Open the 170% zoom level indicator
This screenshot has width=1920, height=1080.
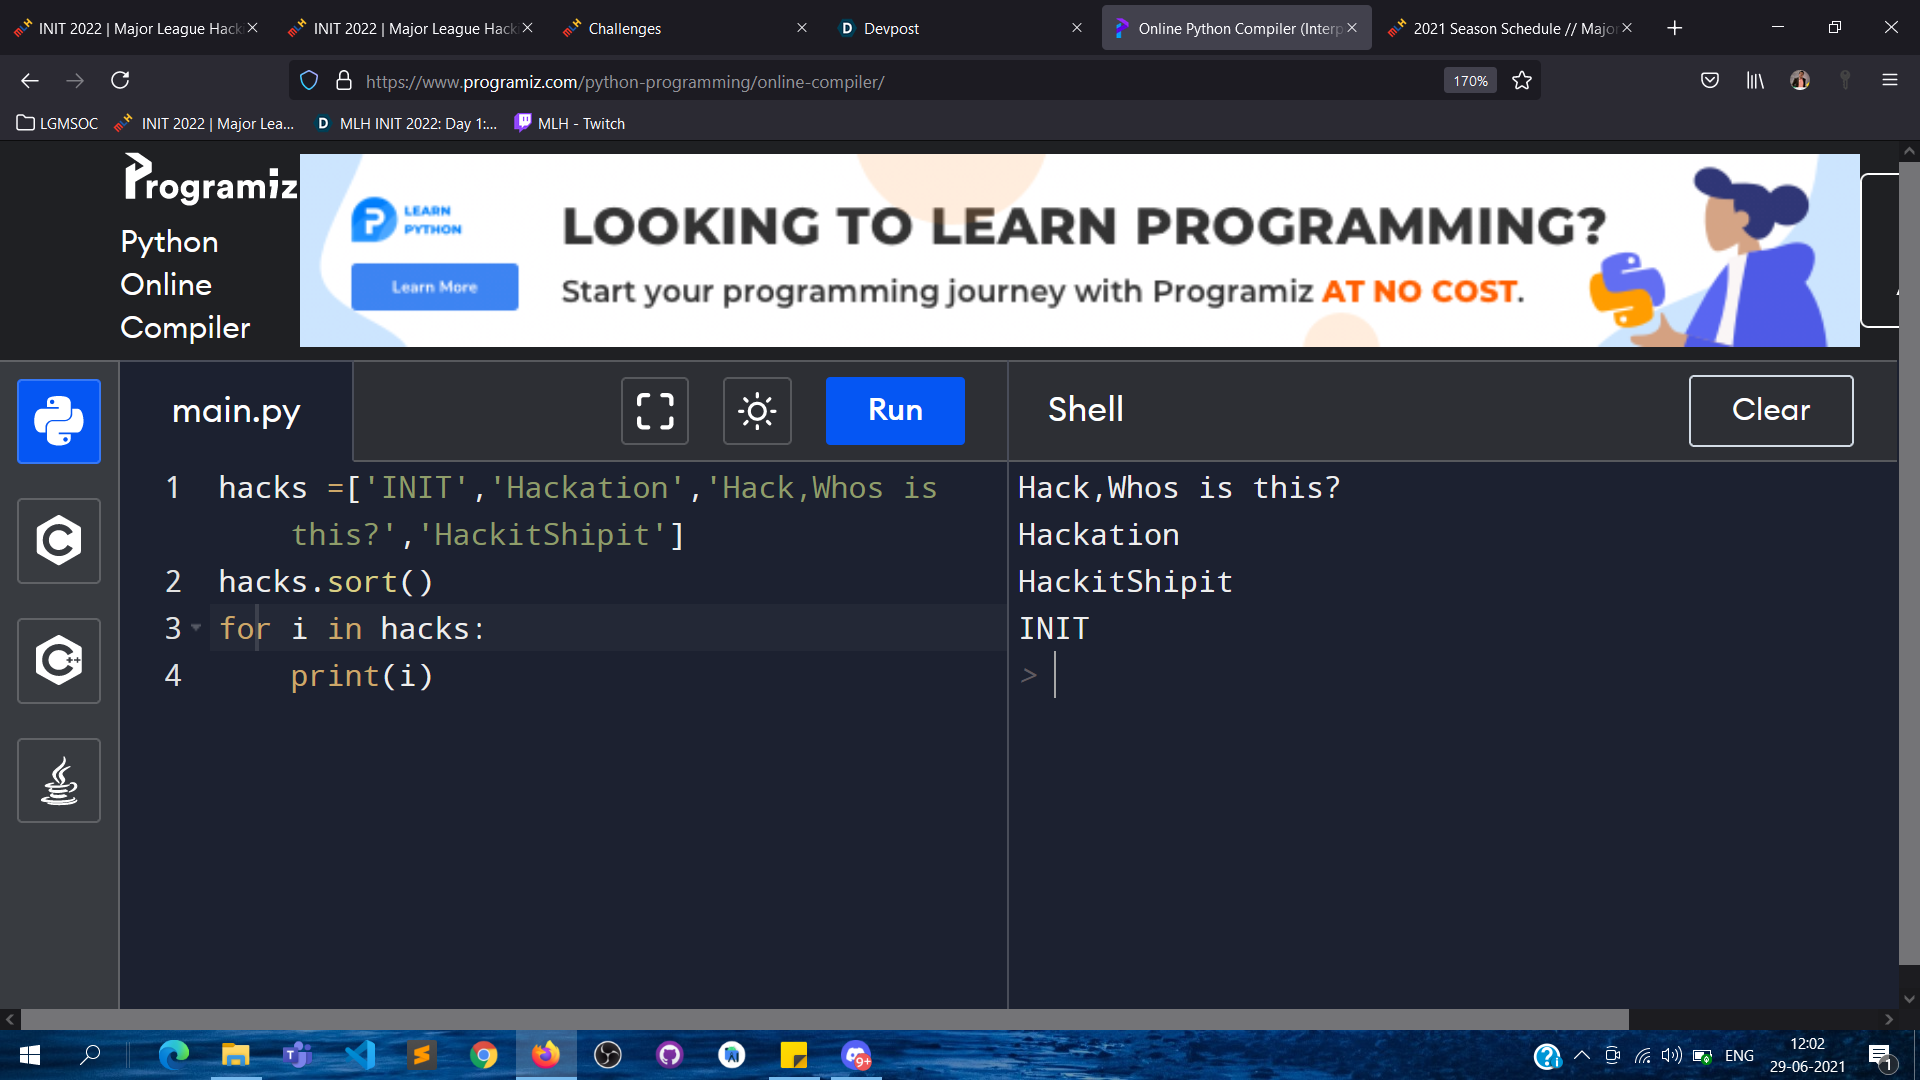pos(1469,81)
